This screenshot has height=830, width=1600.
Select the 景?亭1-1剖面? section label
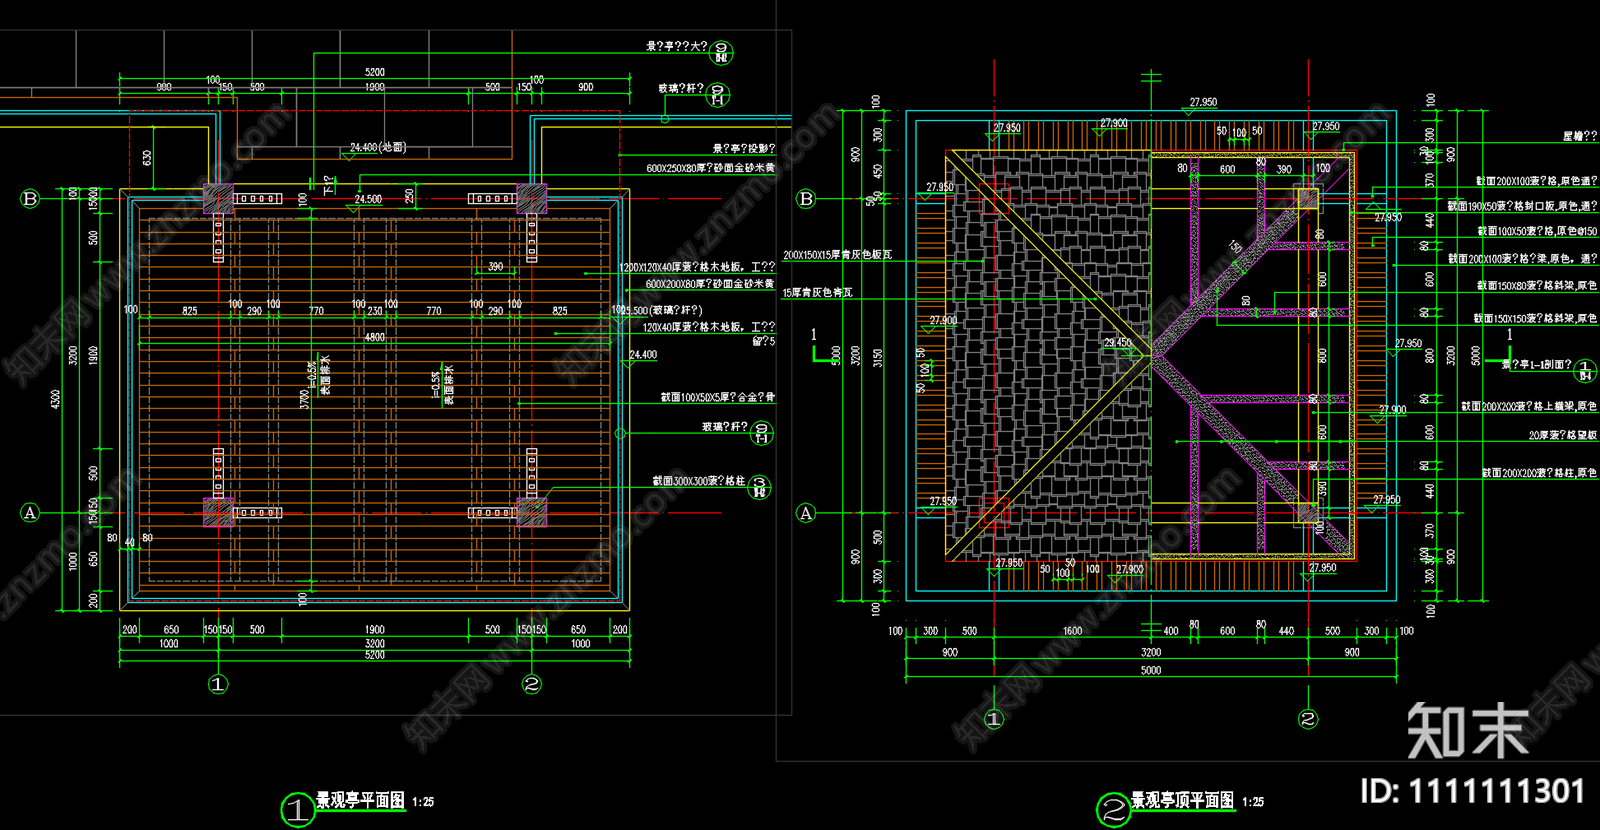click(1537, 364)
